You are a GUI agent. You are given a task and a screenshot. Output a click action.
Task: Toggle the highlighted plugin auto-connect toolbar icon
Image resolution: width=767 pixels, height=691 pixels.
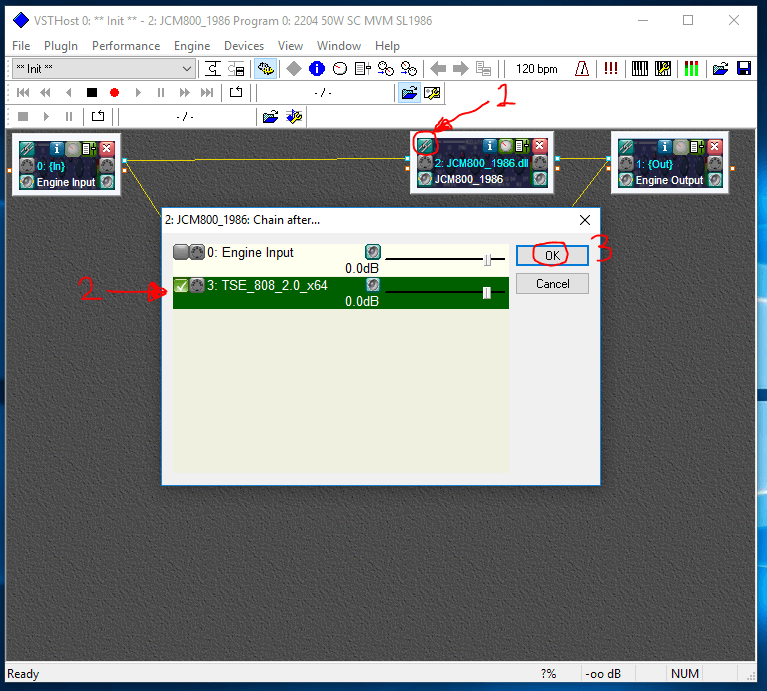266,68
